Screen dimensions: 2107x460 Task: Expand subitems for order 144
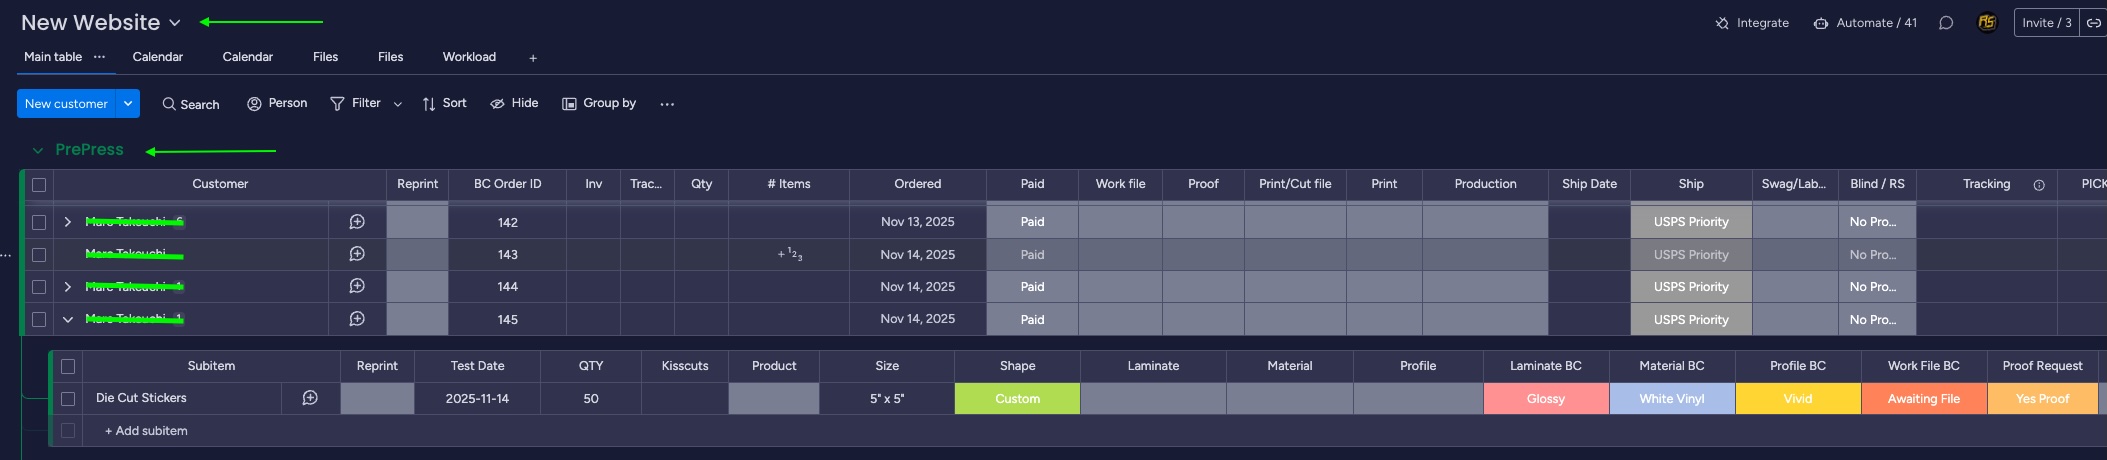click(68, 287)
